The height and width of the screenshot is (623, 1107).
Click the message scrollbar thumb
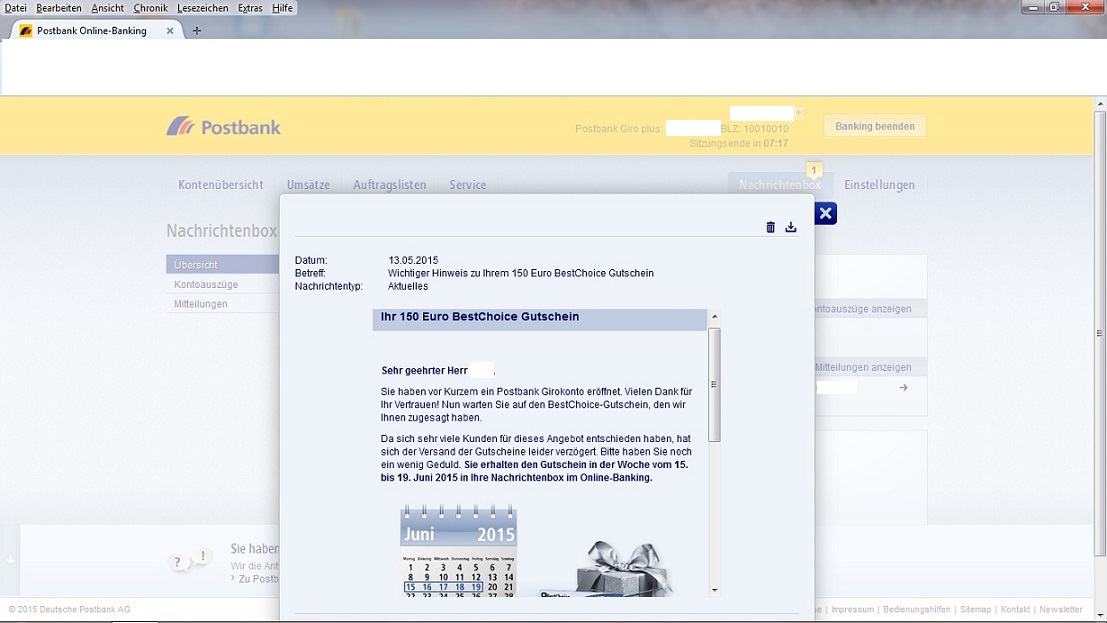pos(714,385)
